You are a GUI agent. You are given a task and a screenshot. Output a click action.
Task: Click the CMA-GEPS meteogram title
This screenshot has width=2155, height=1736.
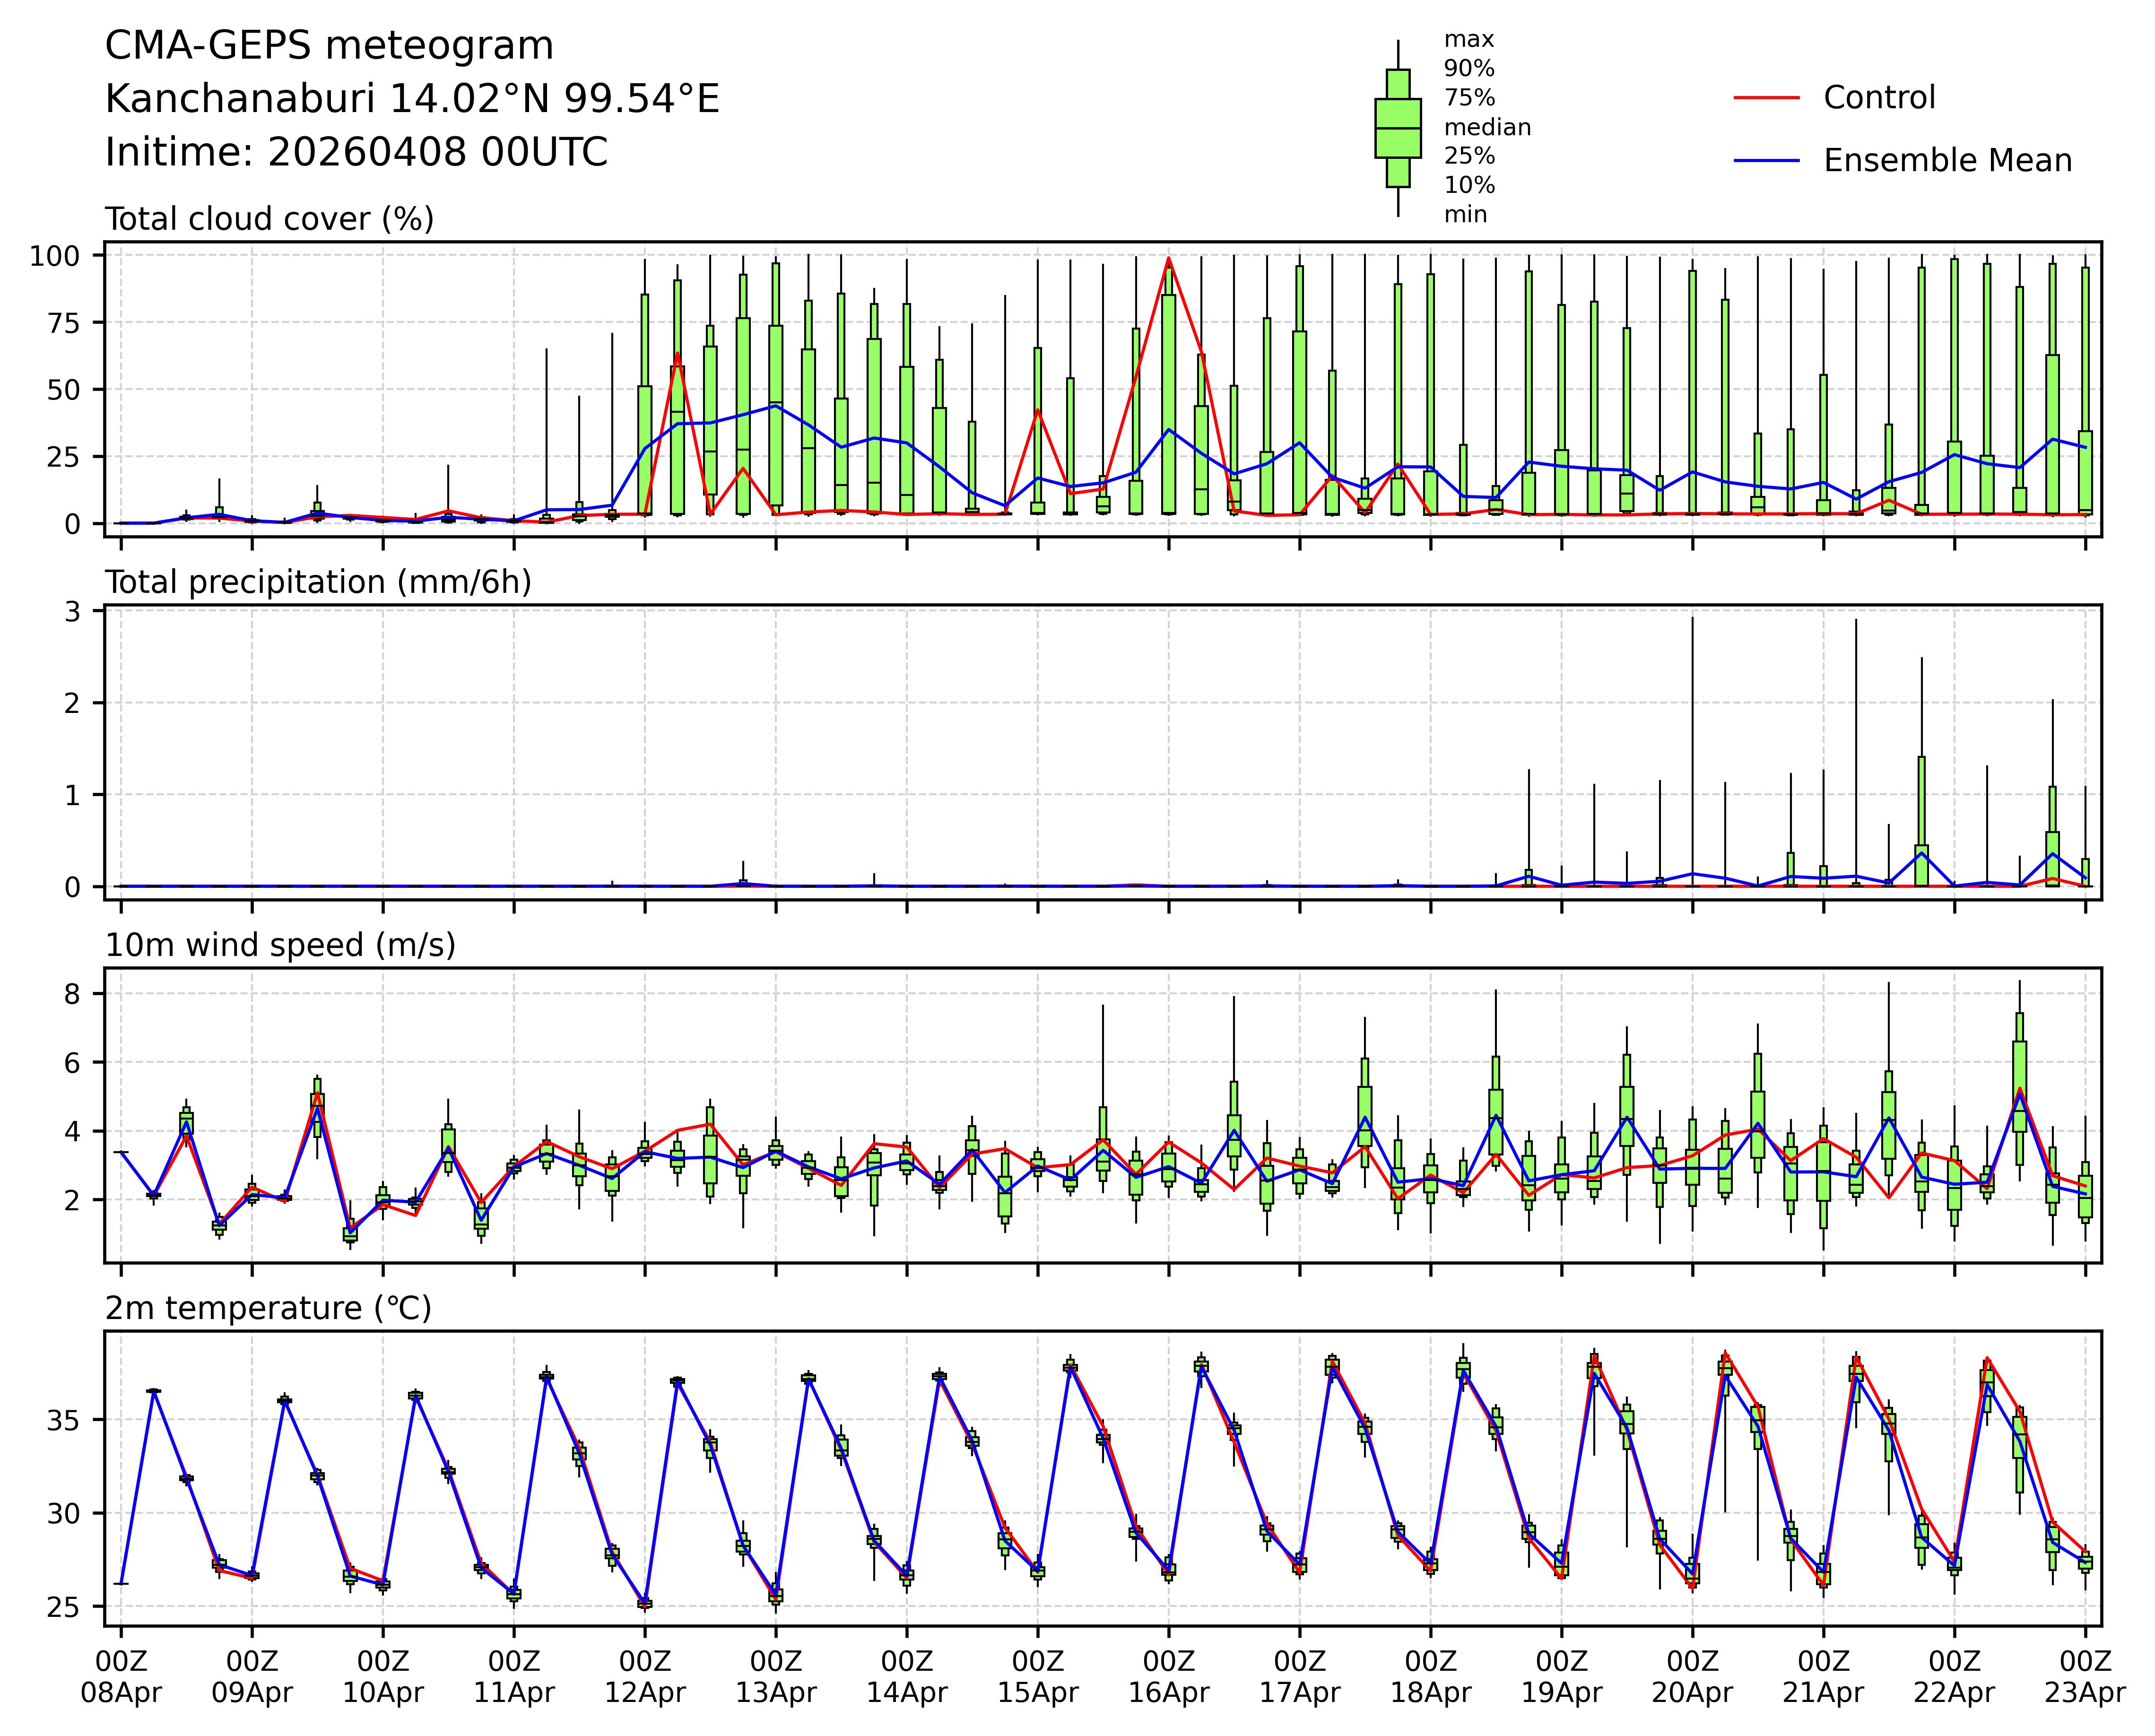coord(329,46)
